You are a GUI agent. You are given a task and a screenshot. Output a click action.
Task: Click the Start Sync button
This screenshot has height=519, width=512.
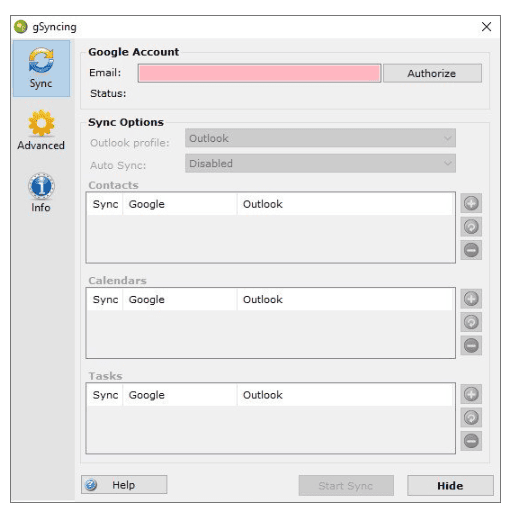tap(346, 486)
